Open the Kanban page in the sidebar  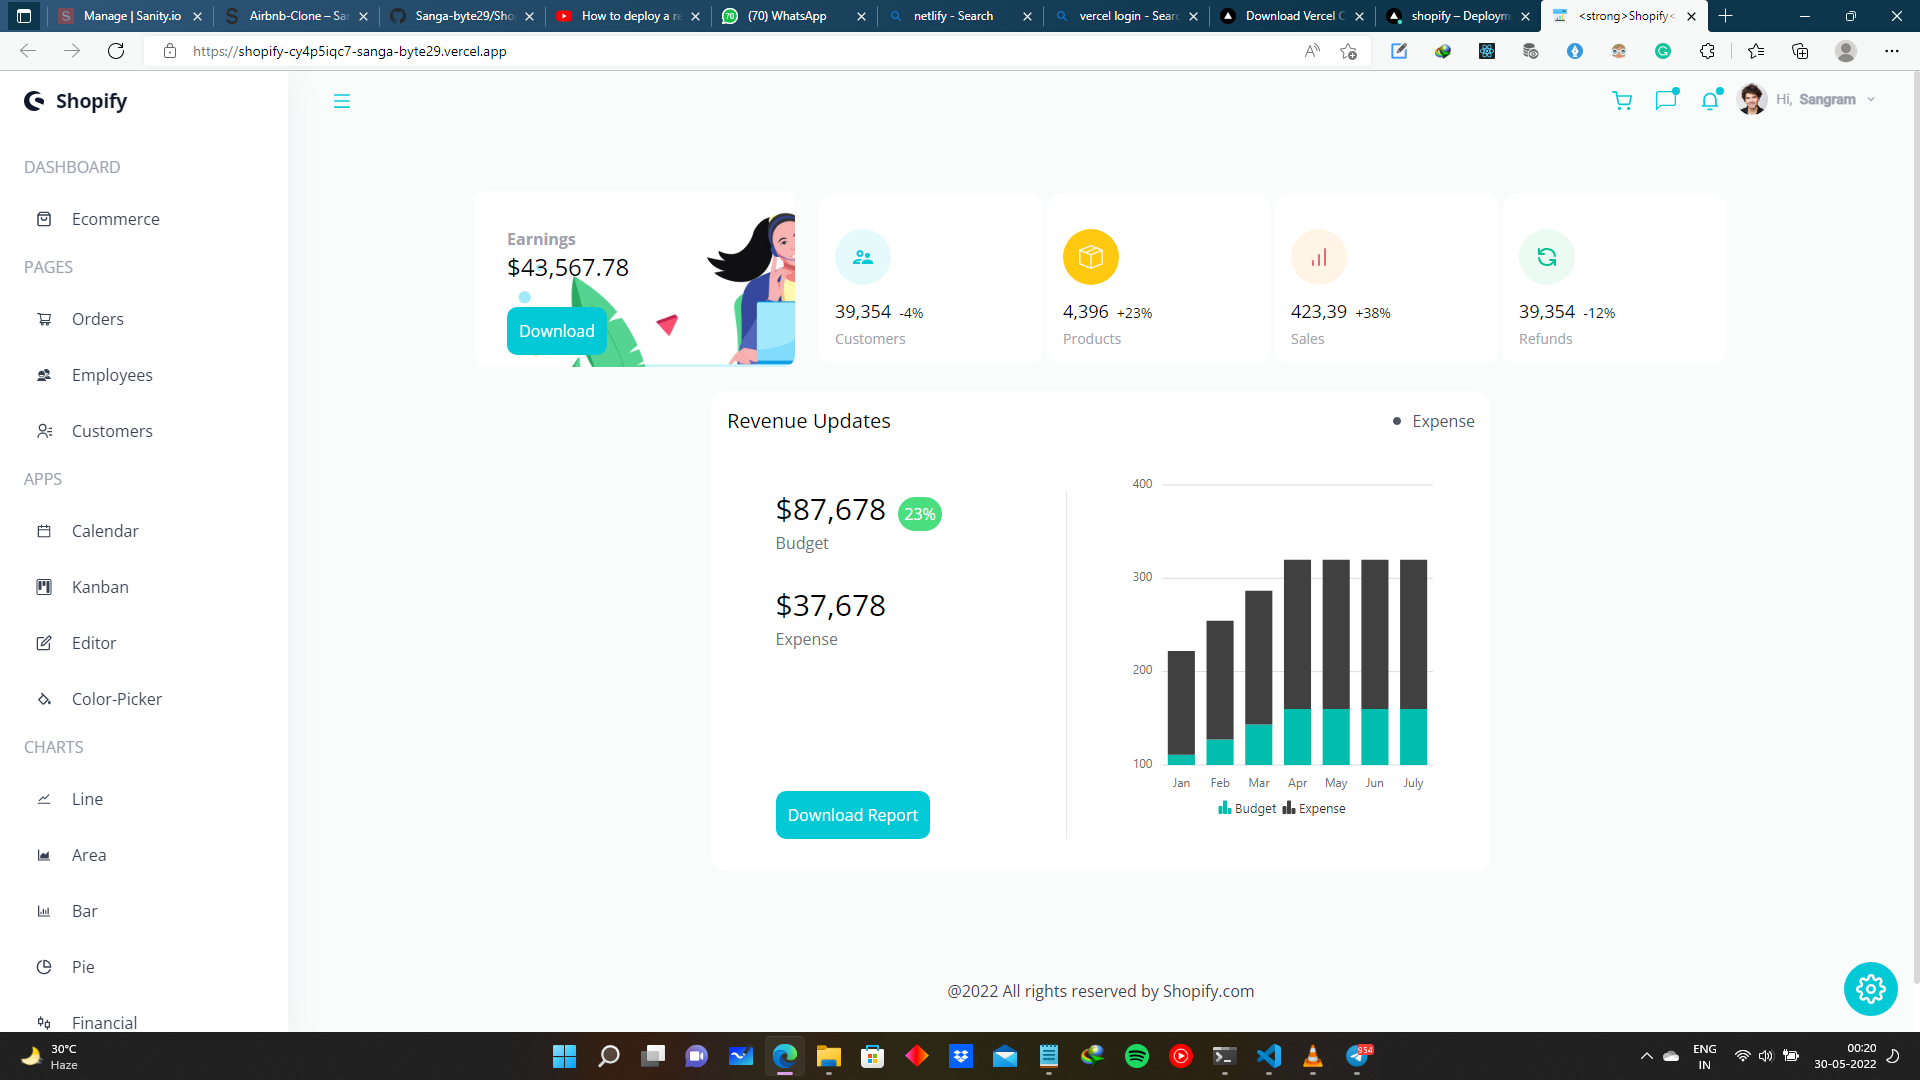[100, 587]
